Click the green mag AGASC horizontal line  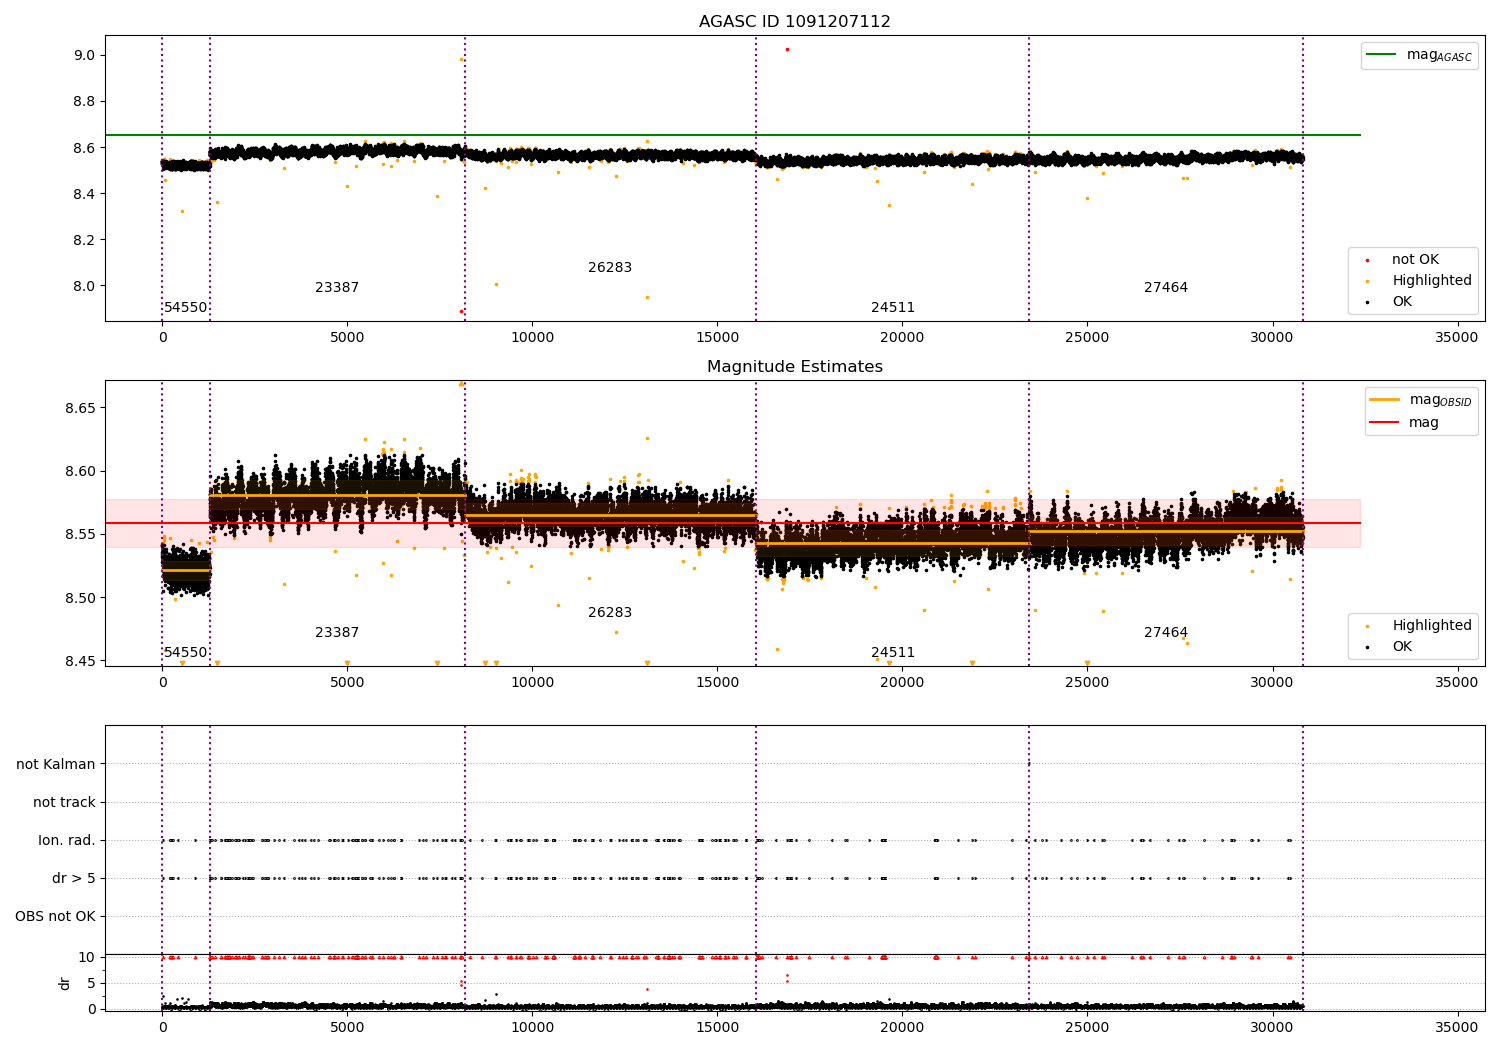[732, 135]
